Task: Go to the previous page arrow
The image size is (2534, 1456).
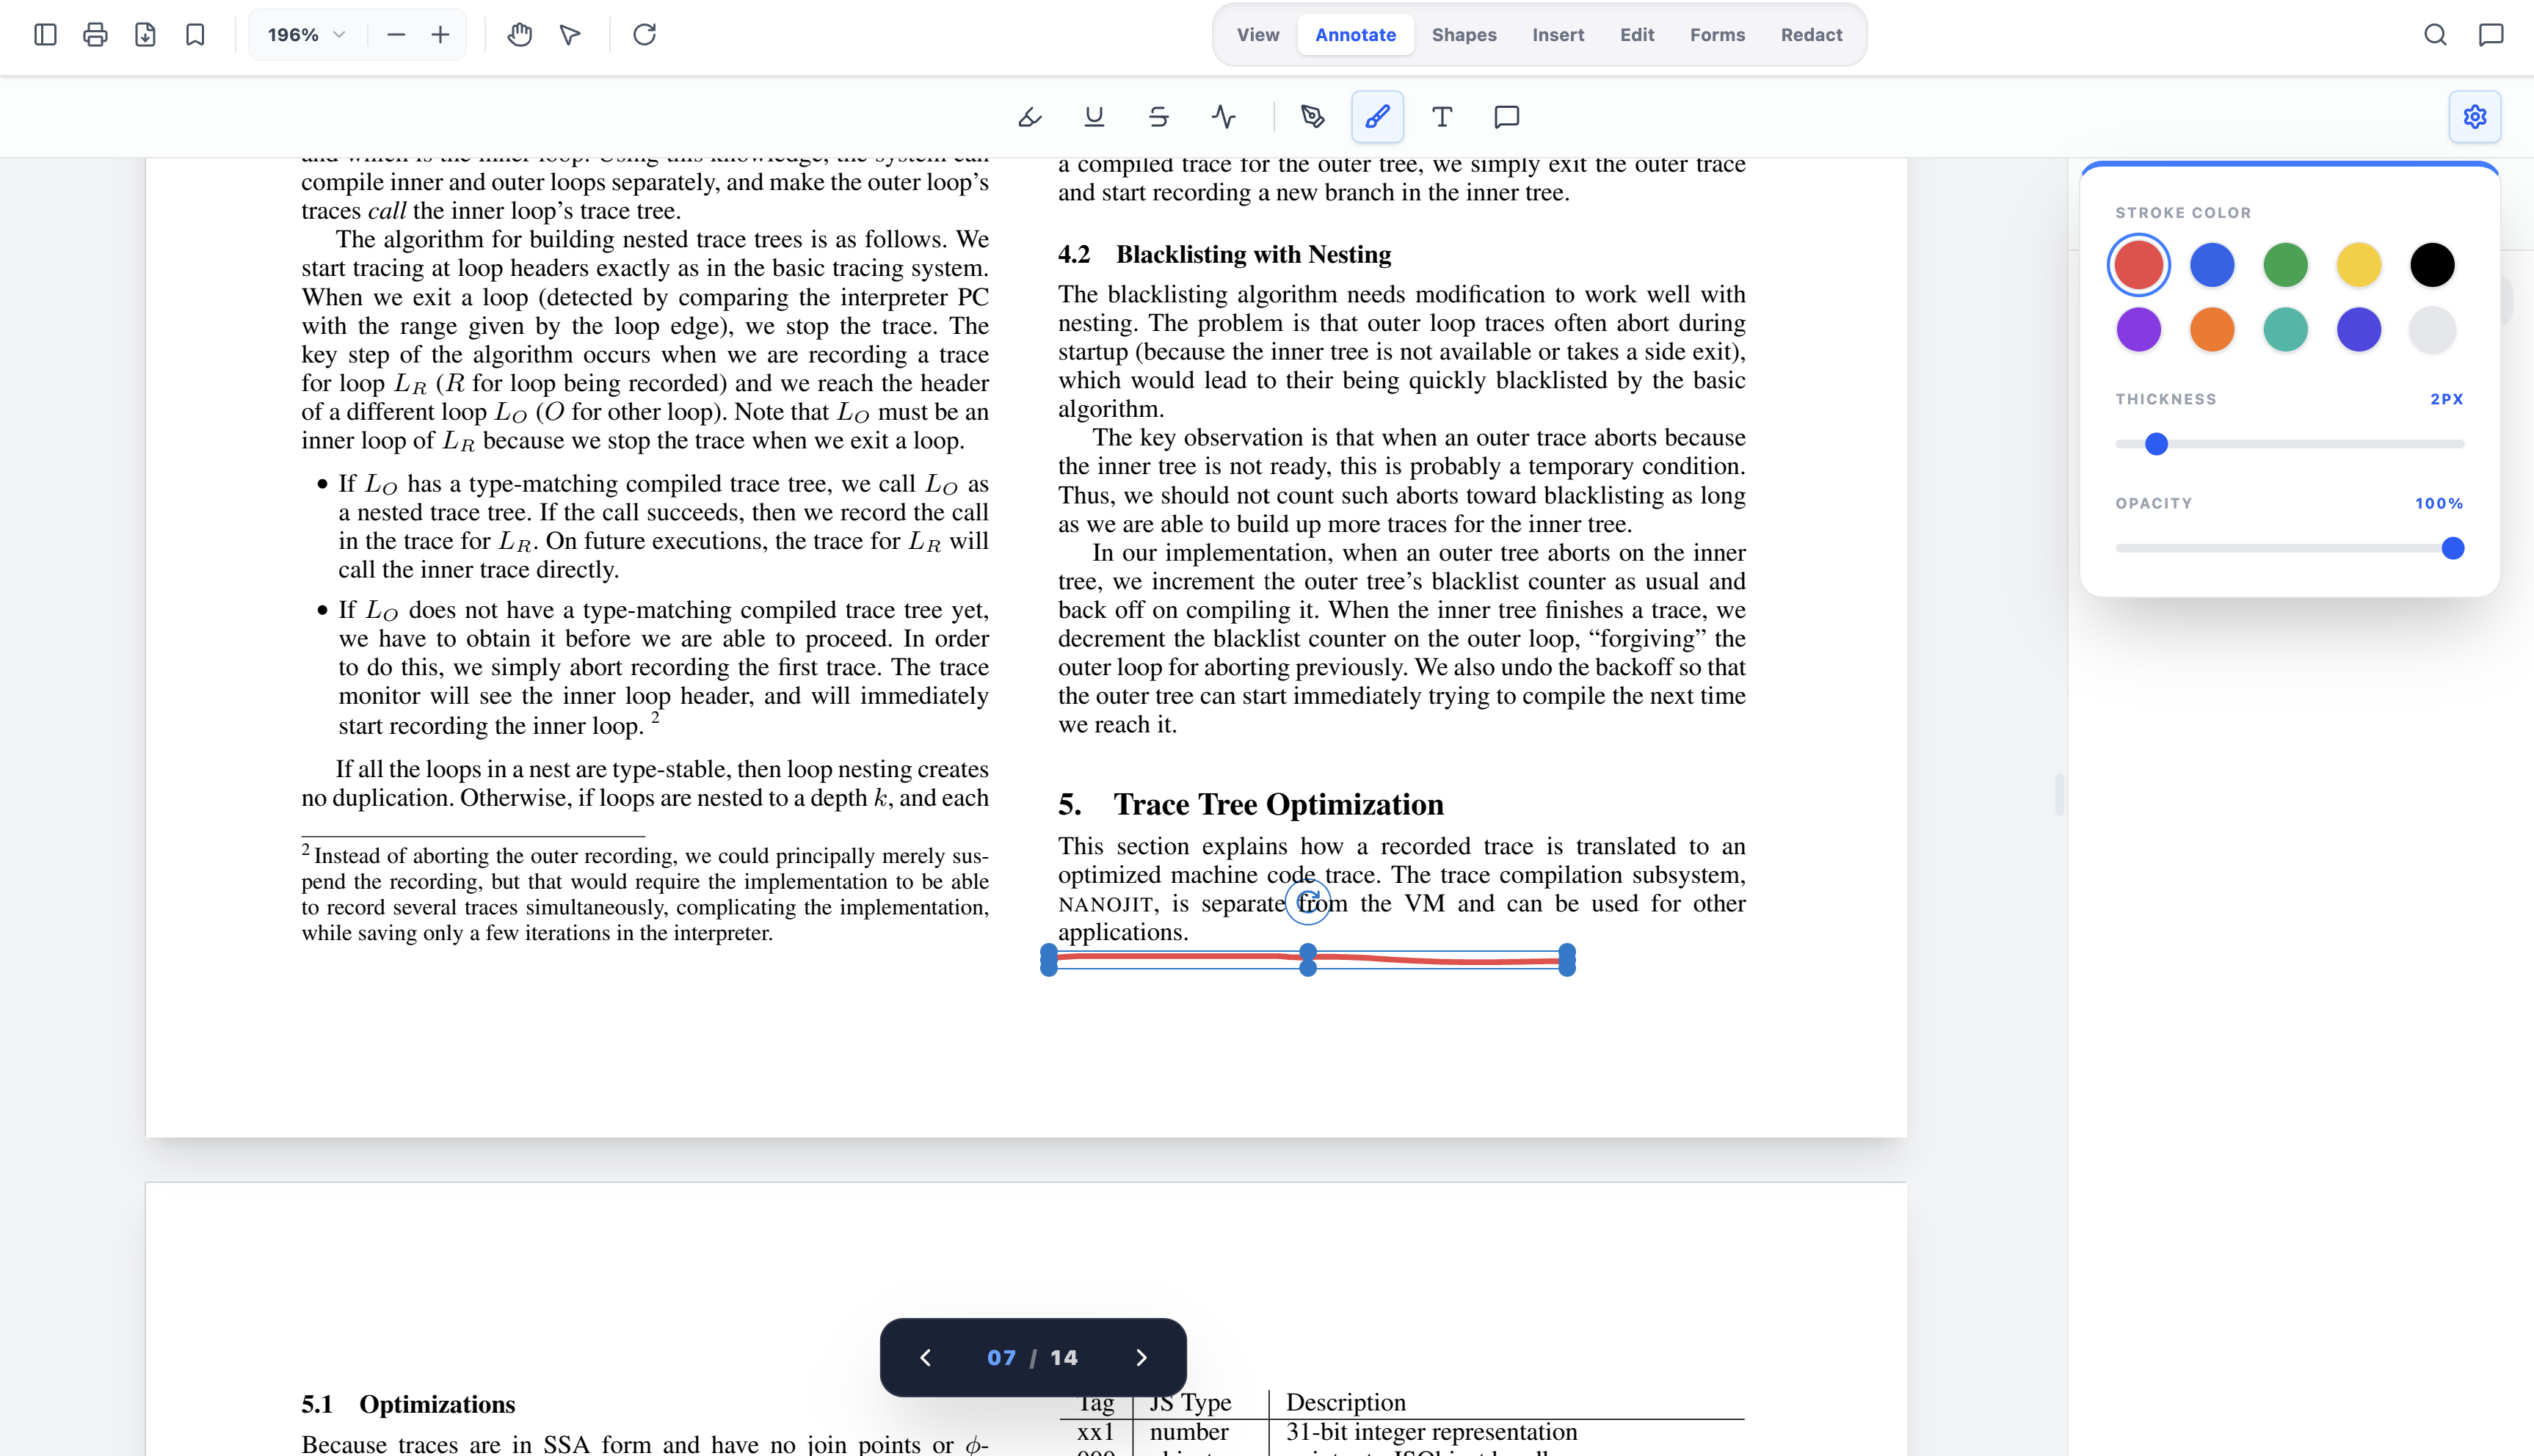Action: tap(925, 1357)
